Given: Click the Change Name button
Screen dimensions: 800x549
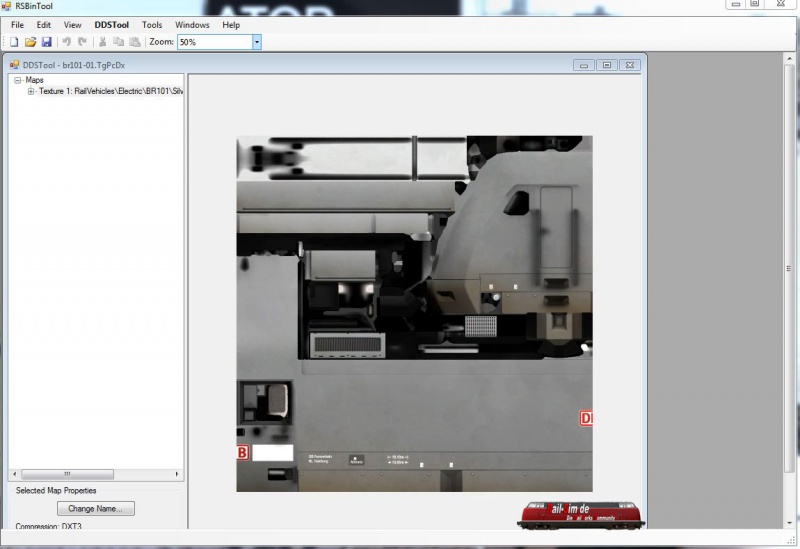Looking at the screenshot, I should coord(95,509).
